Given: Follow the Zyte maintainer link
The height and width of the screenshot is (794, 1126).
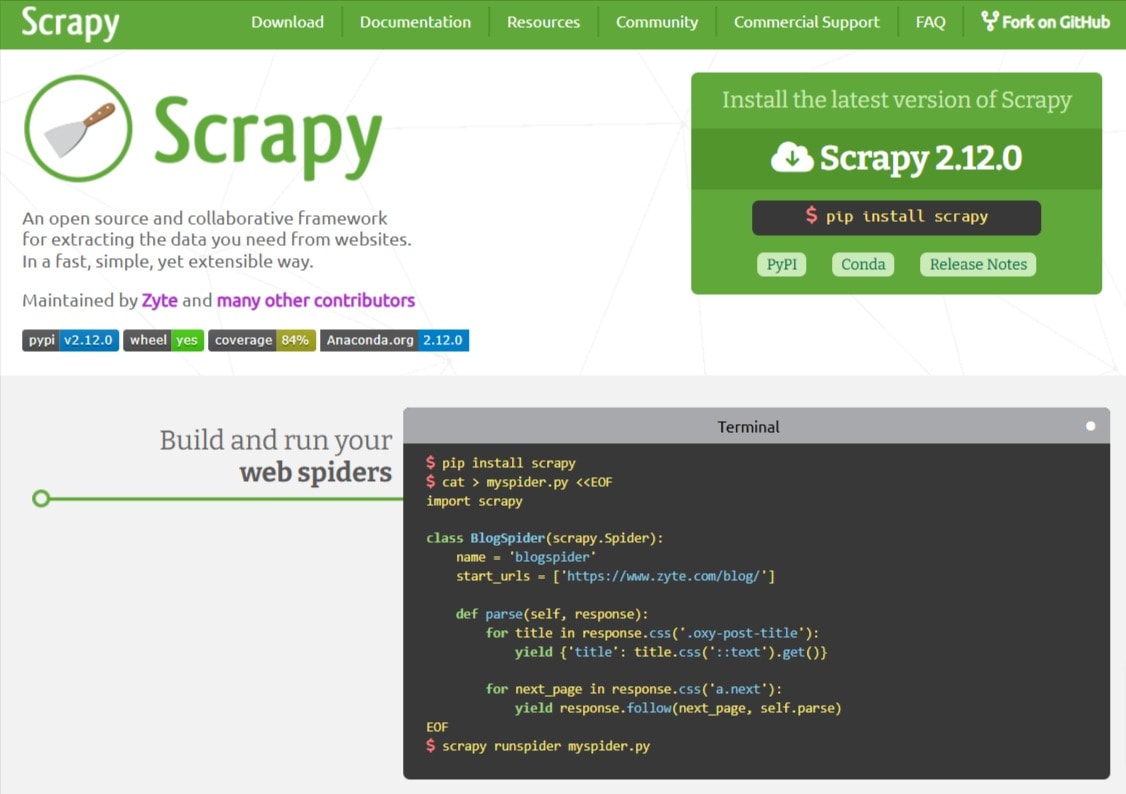Looking at the screenshot, I should pyautogui.click(x=159, y=300).
